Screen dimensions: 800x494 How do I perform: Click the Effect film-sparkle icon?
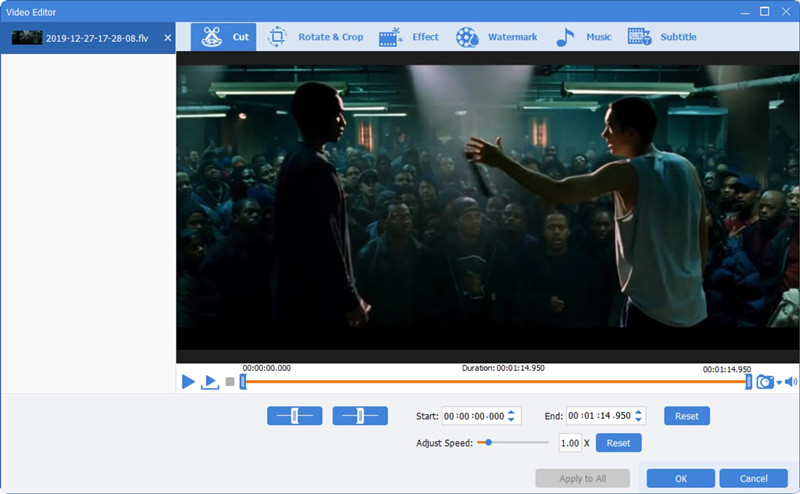pyautogui.click(x=391, y=37)
